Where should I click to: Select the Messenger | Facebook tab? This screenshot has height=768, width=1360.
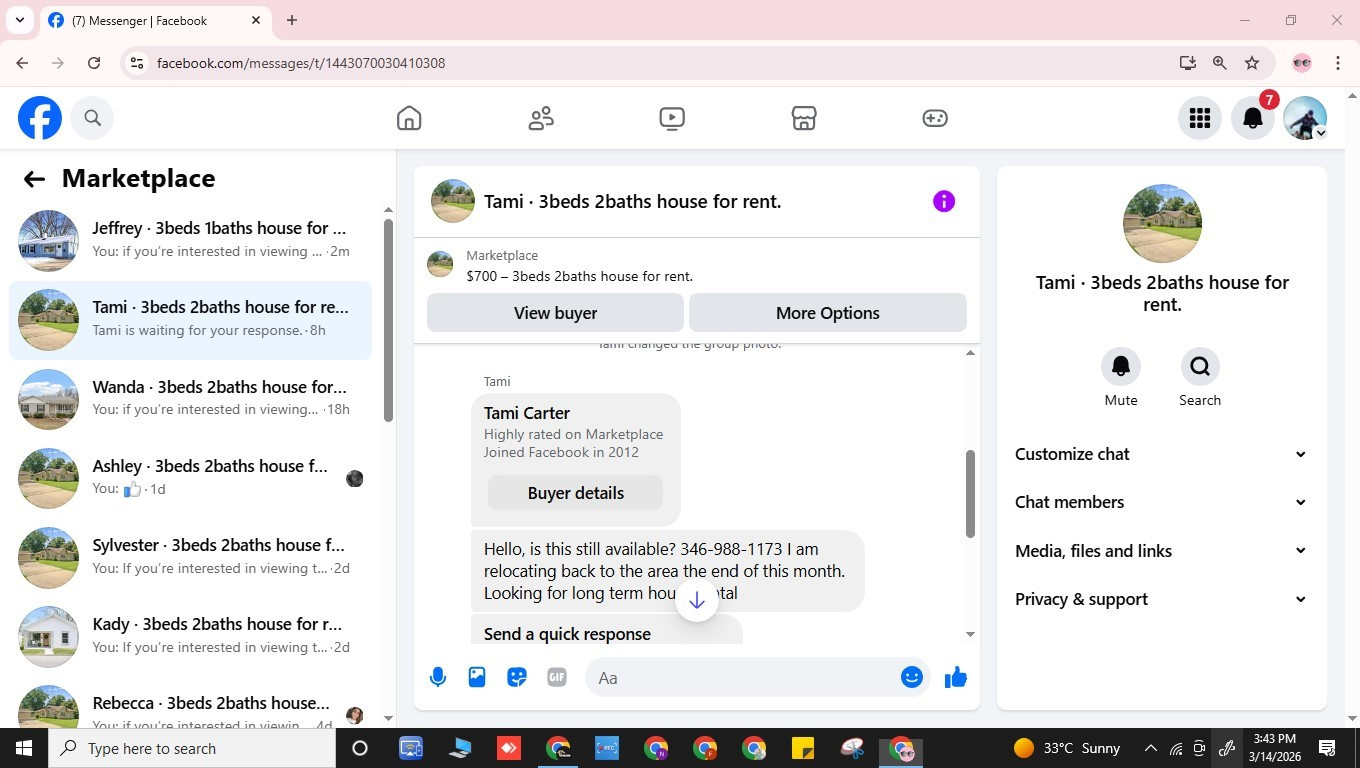click(x=155, y=20)
